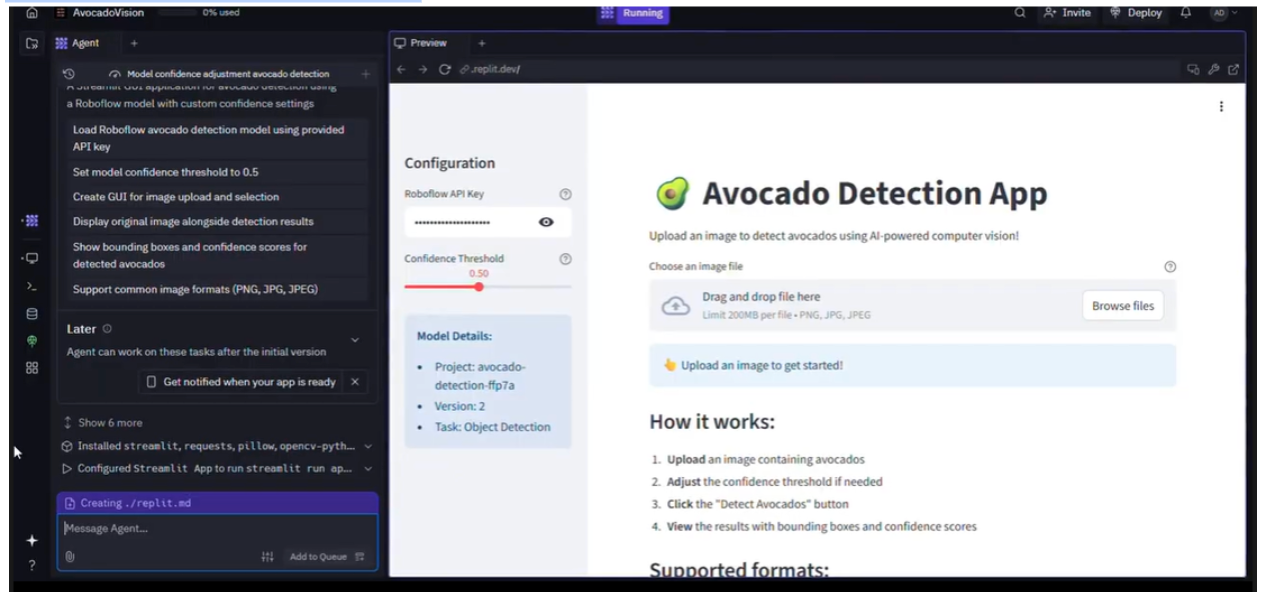Show help for Choose an image file

(x=1170, y=267)
